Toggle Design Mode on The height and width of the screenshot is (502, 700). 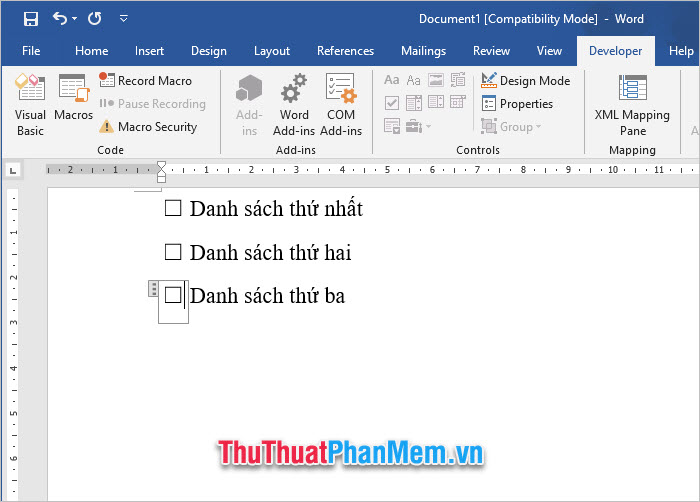526,81
